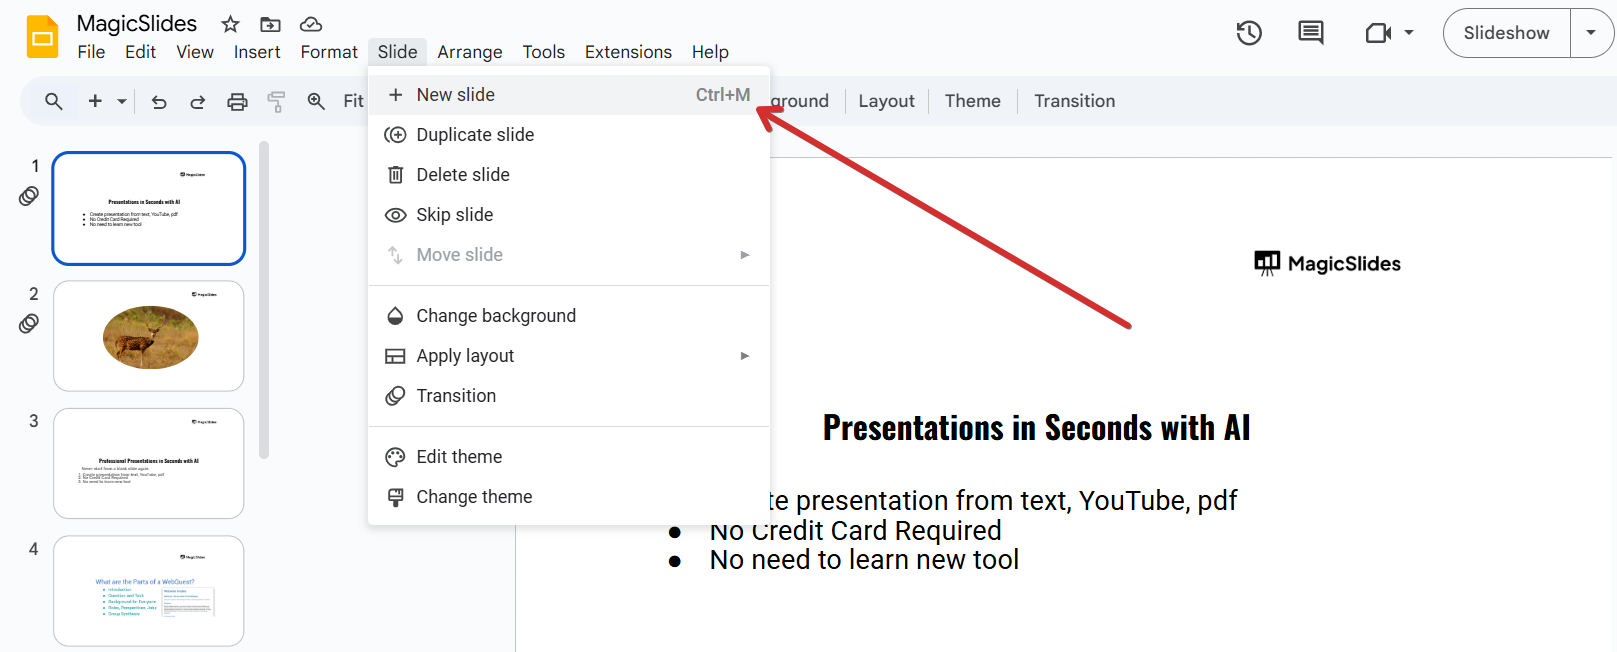Open the Google Slides home logo
Image resolution: width=1617 pixels, height=652 pixels.
pyautogui.click(x=43, y=37)
